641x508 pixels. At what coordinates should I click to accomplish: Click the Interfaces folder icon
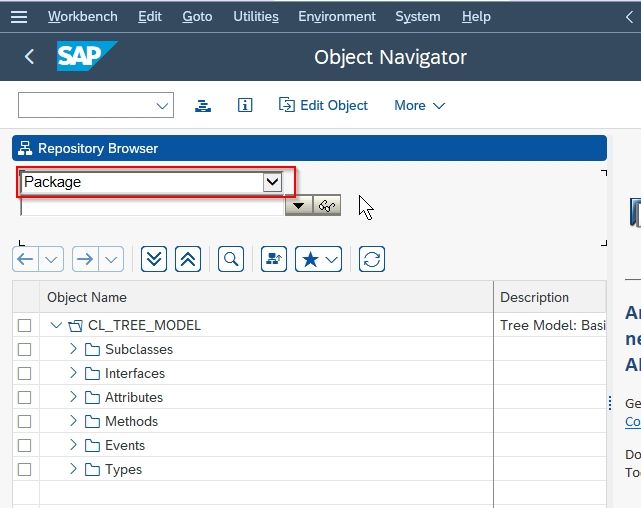pyautogui.click(x=92, y=374)
